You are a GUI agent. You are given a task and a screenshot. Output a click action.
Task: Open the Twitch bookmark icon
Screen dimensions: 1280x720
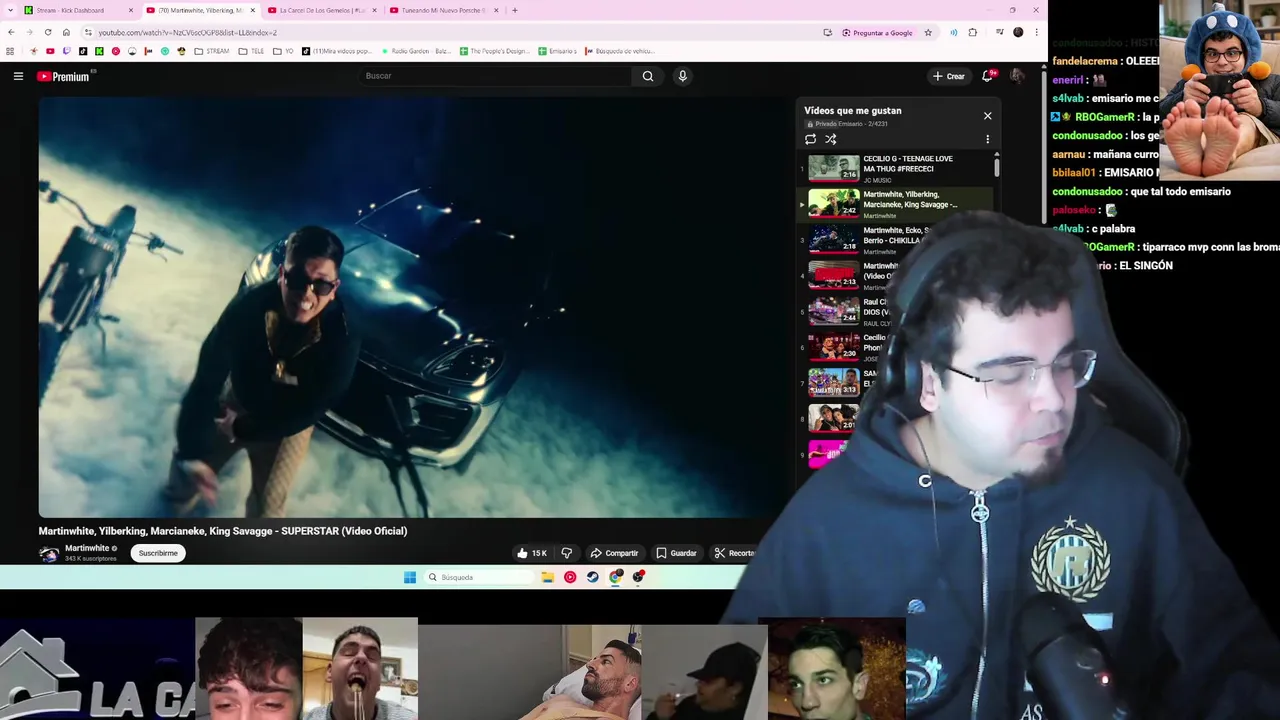(x=66, y=51)
